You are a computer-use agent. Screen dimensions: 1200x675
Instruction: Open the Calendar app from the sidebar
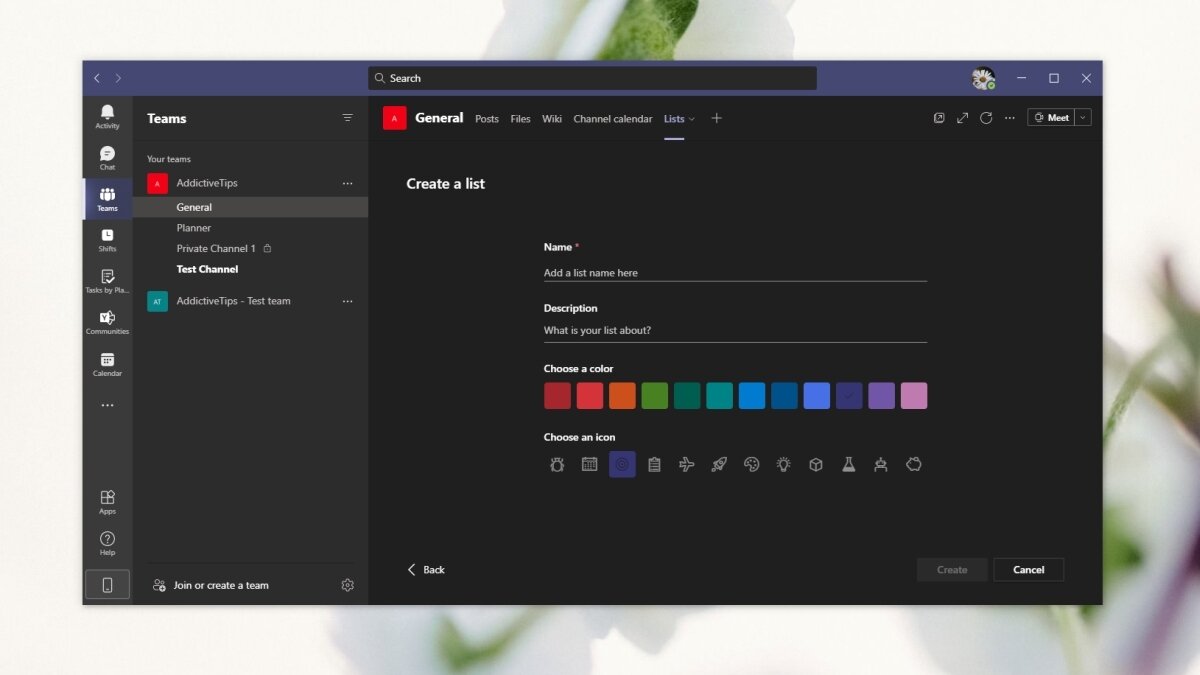click(x=107, y=364)
